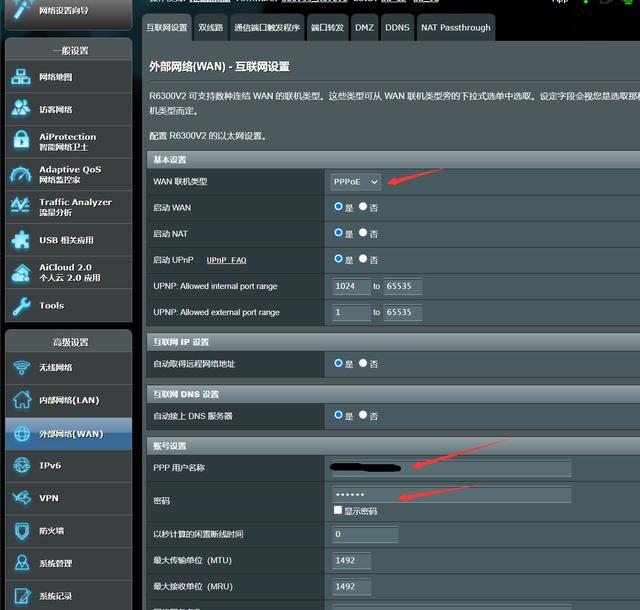Tick the 显示密码 checkbox

click(338, 510)
